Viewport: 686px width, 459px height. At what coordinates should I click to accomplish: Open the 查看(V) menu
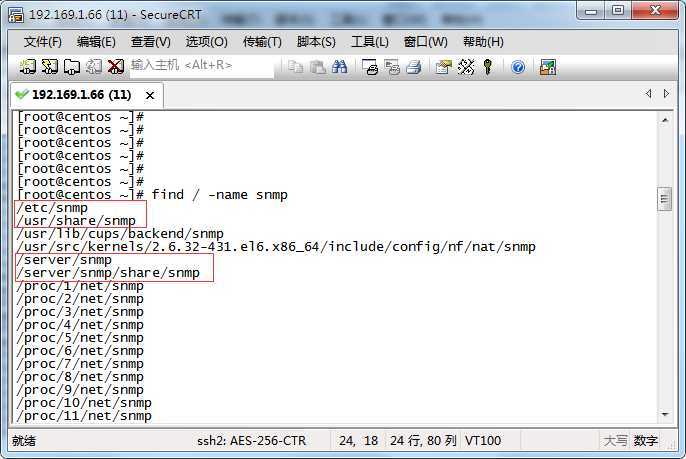(150, 42)
